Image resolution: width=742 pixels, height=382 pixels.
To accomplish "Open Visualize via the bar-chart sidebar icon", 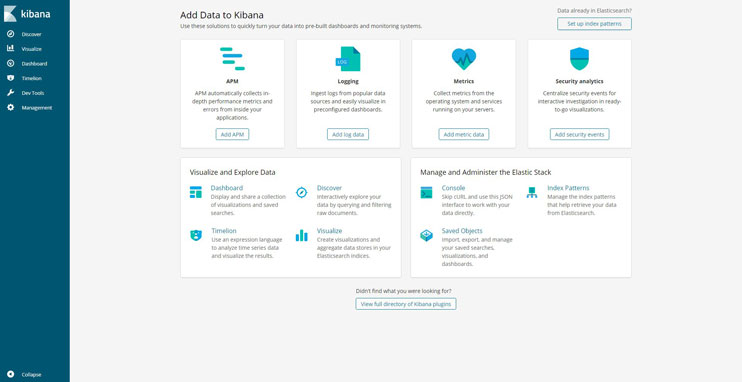I will pos(10,48).
